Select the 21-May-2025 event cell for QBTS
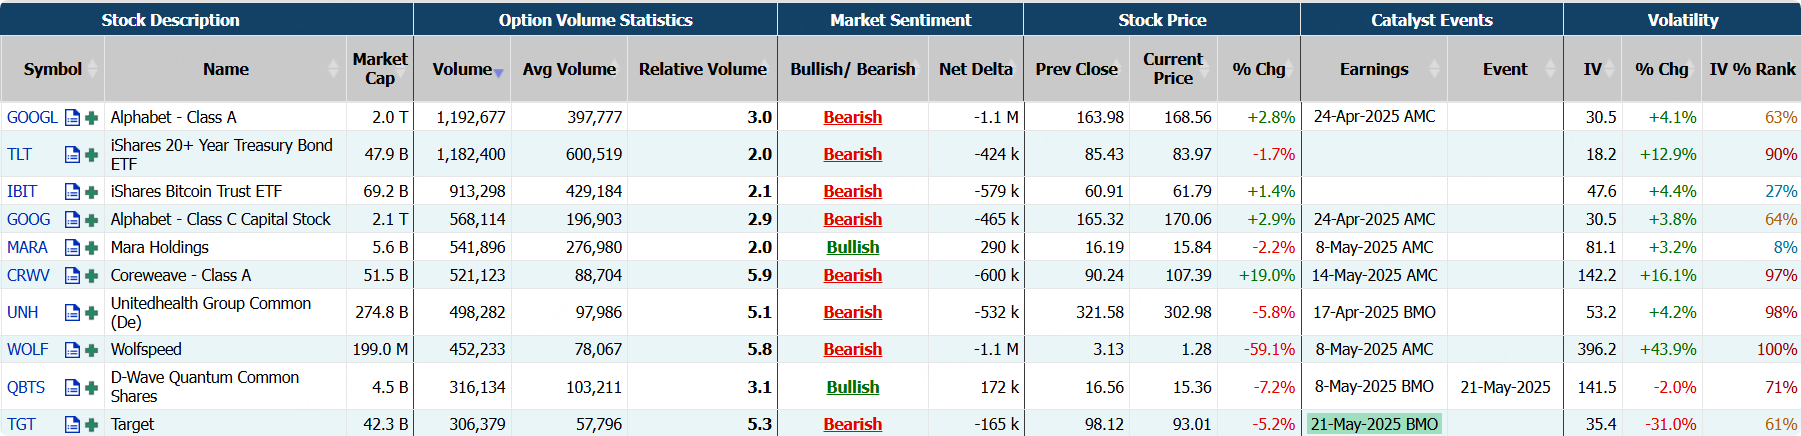Image resolution: width=1801 pixels, height=436 pixels. coord(1505,387)
